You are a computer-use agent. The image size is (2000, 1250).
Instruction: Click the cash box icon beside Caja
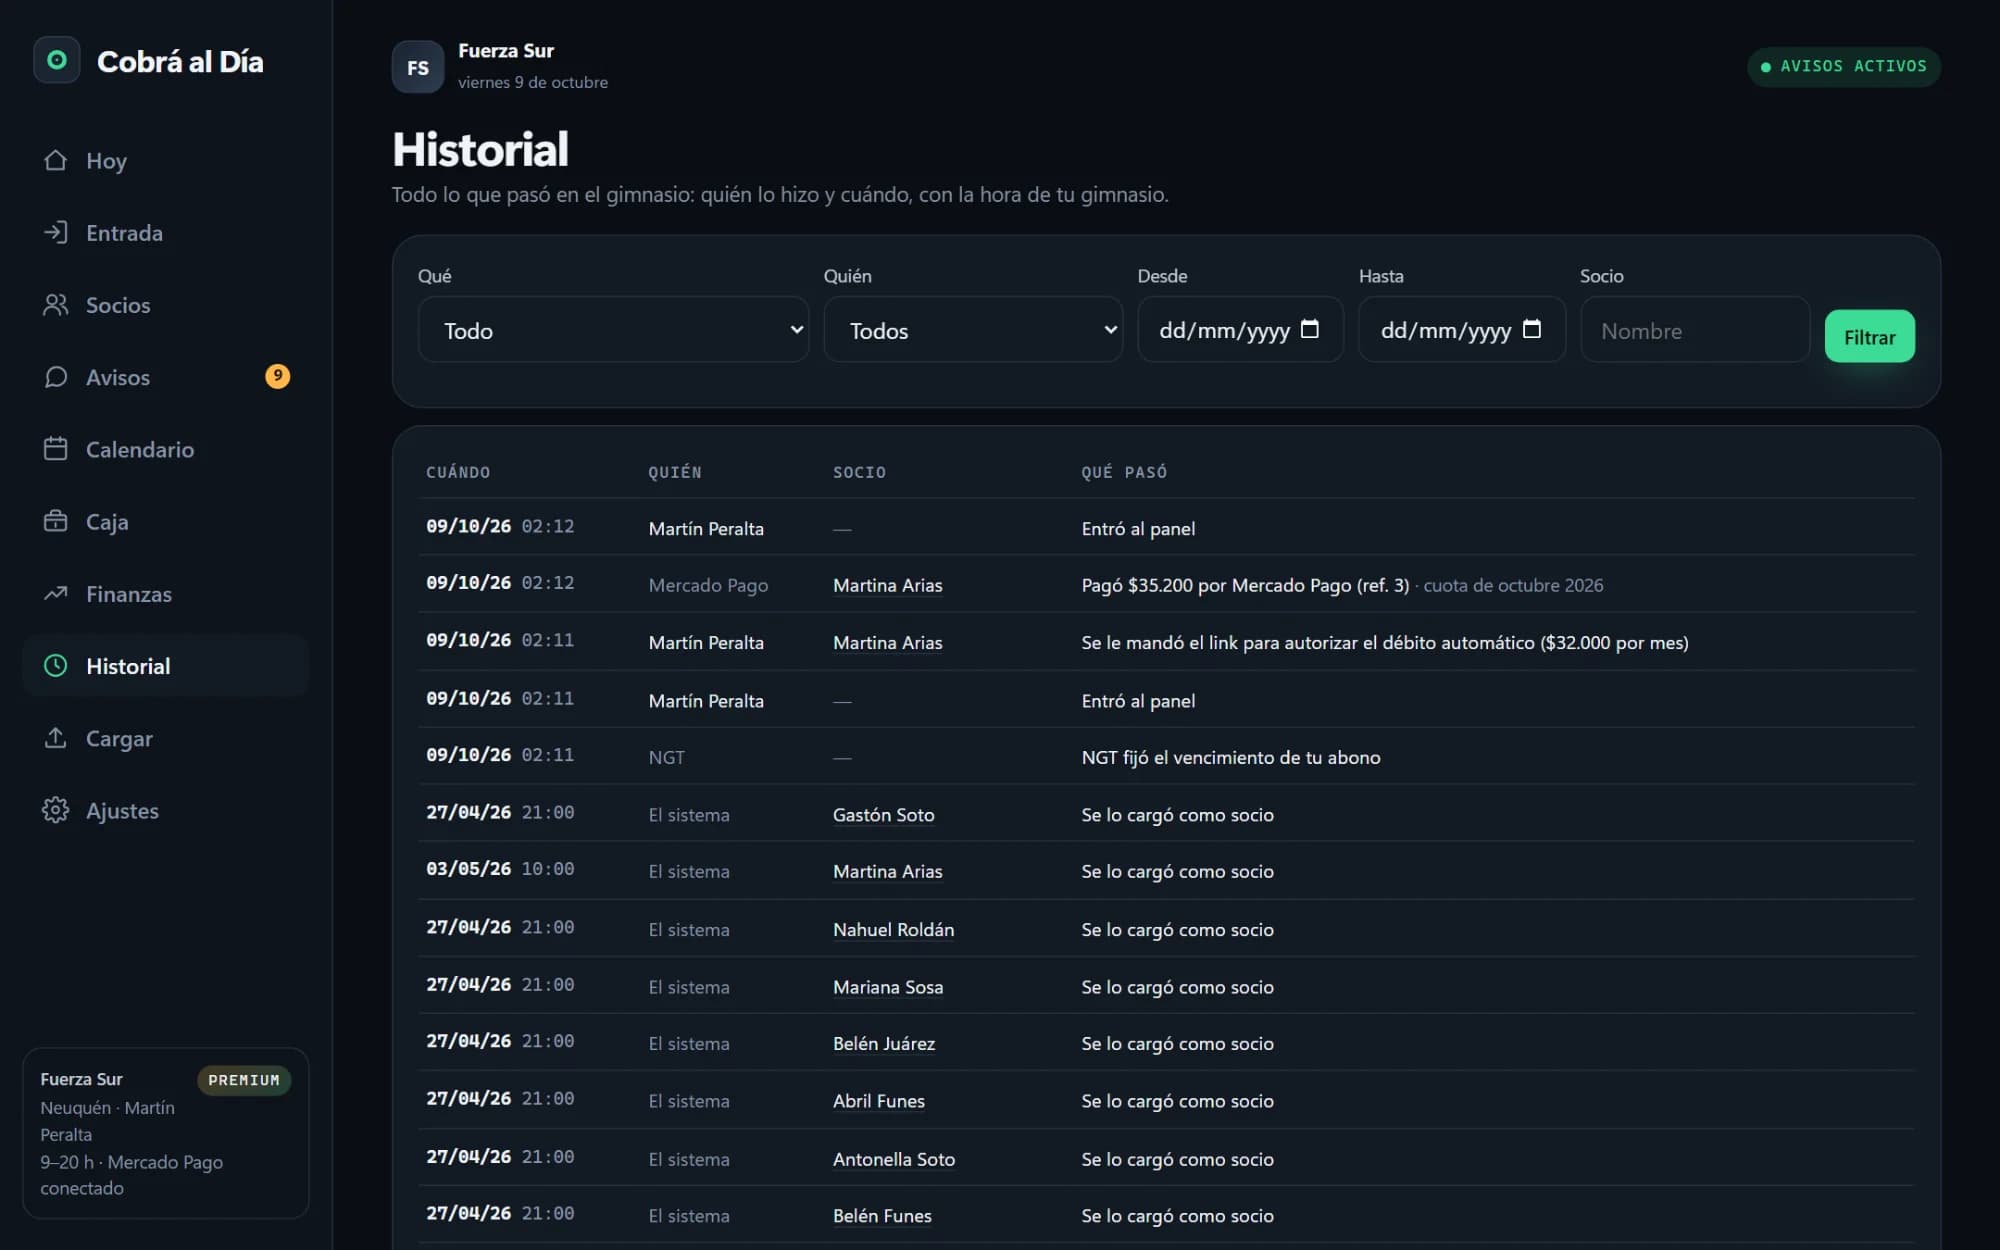56,521
